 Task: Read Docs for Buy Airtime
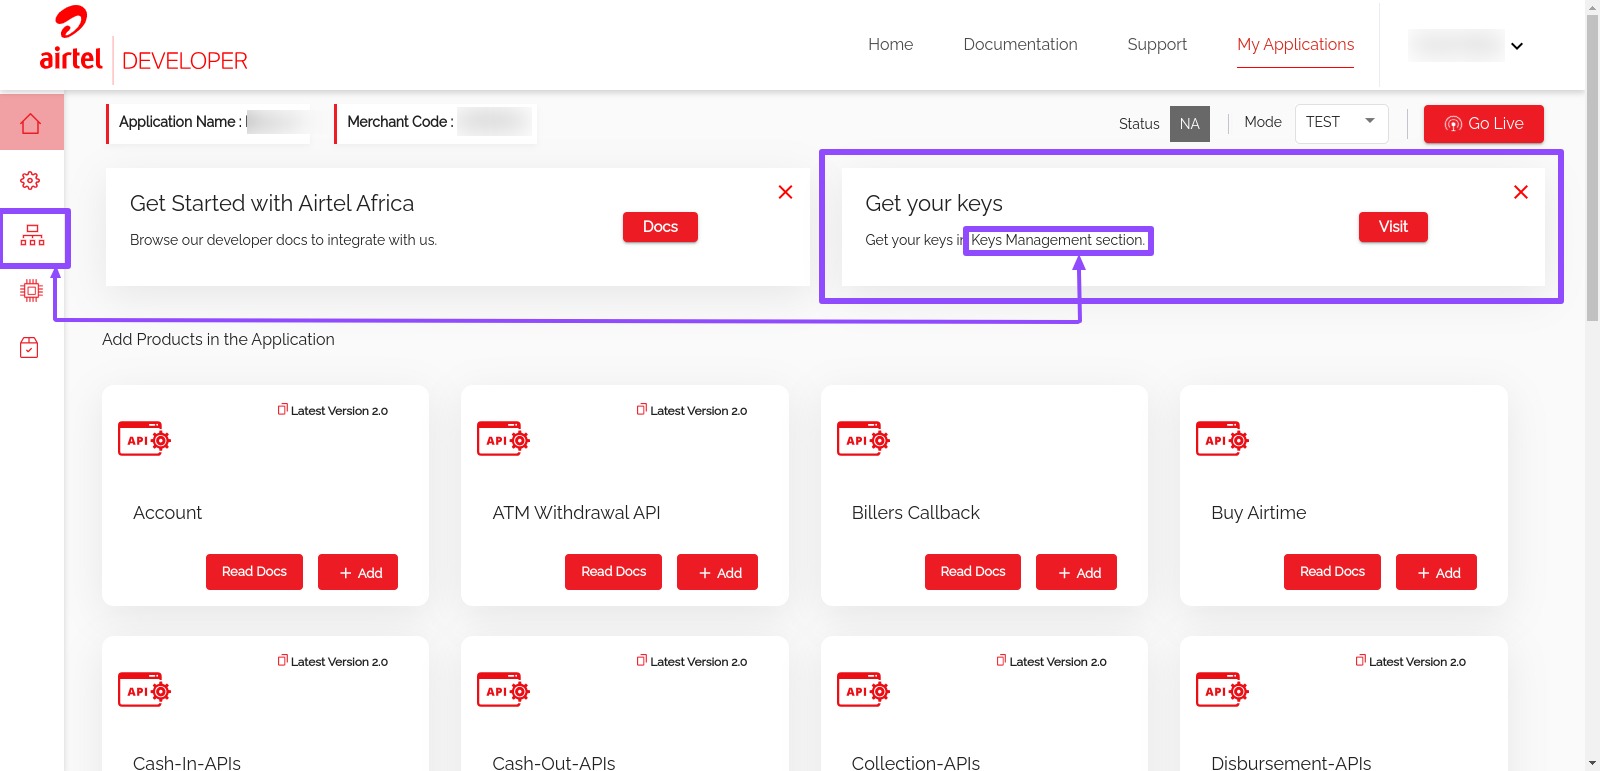pos(1332,571)
